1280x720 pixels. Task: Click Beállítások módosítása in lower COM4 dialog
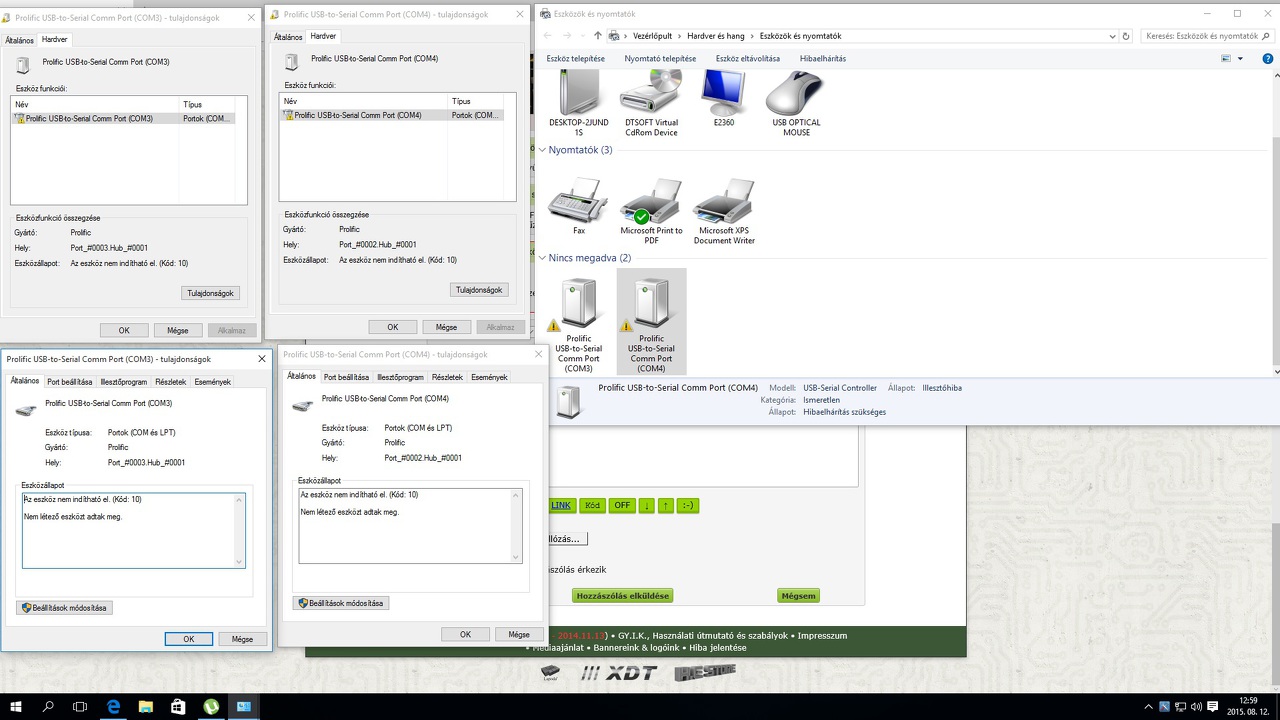pos(341,603)
